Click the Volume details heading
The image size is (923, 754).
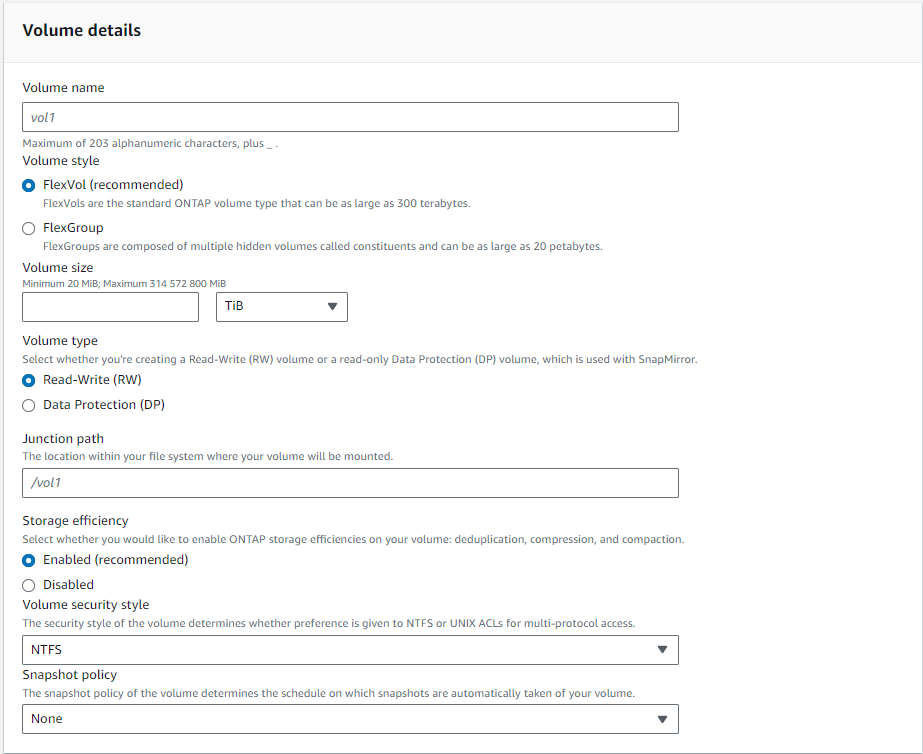[x=82, y=31]
